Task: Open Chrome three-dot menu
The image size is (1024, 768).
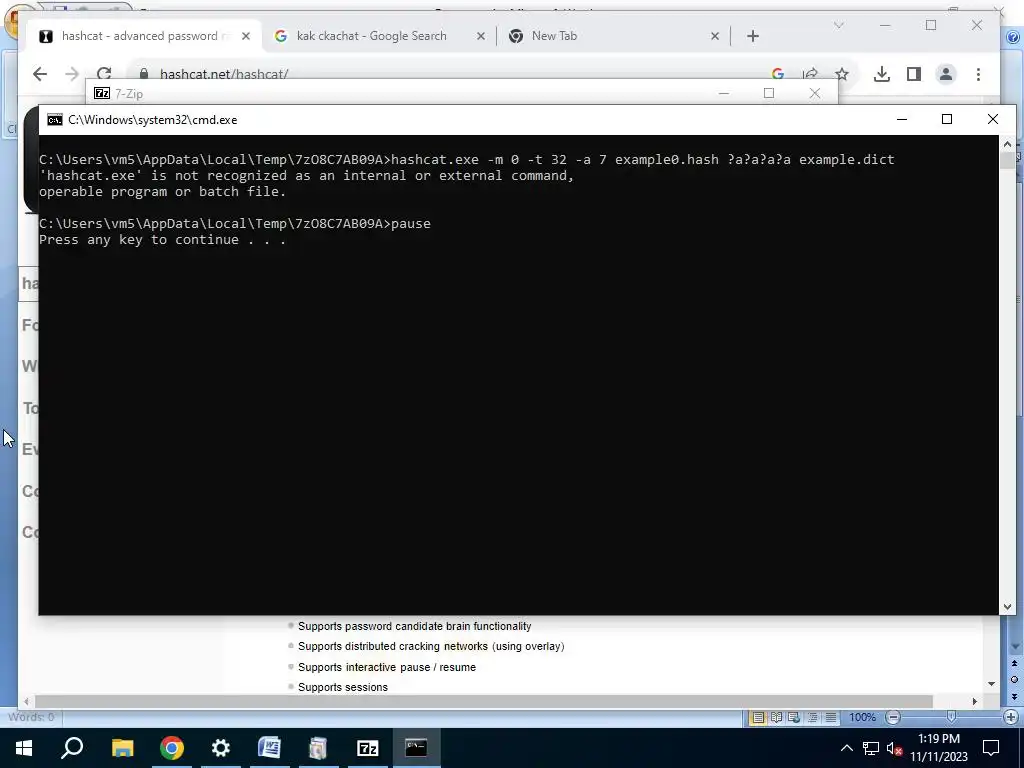Action: tap(978, 74)
